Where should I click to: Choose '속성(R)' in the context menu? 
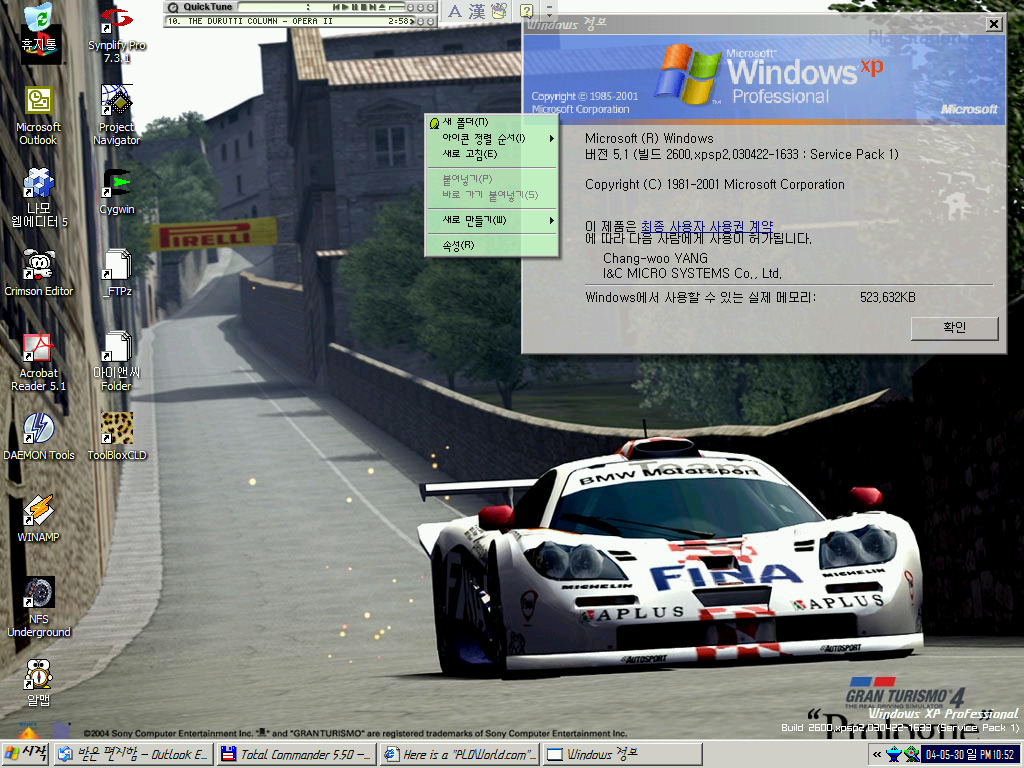point(458,245)
